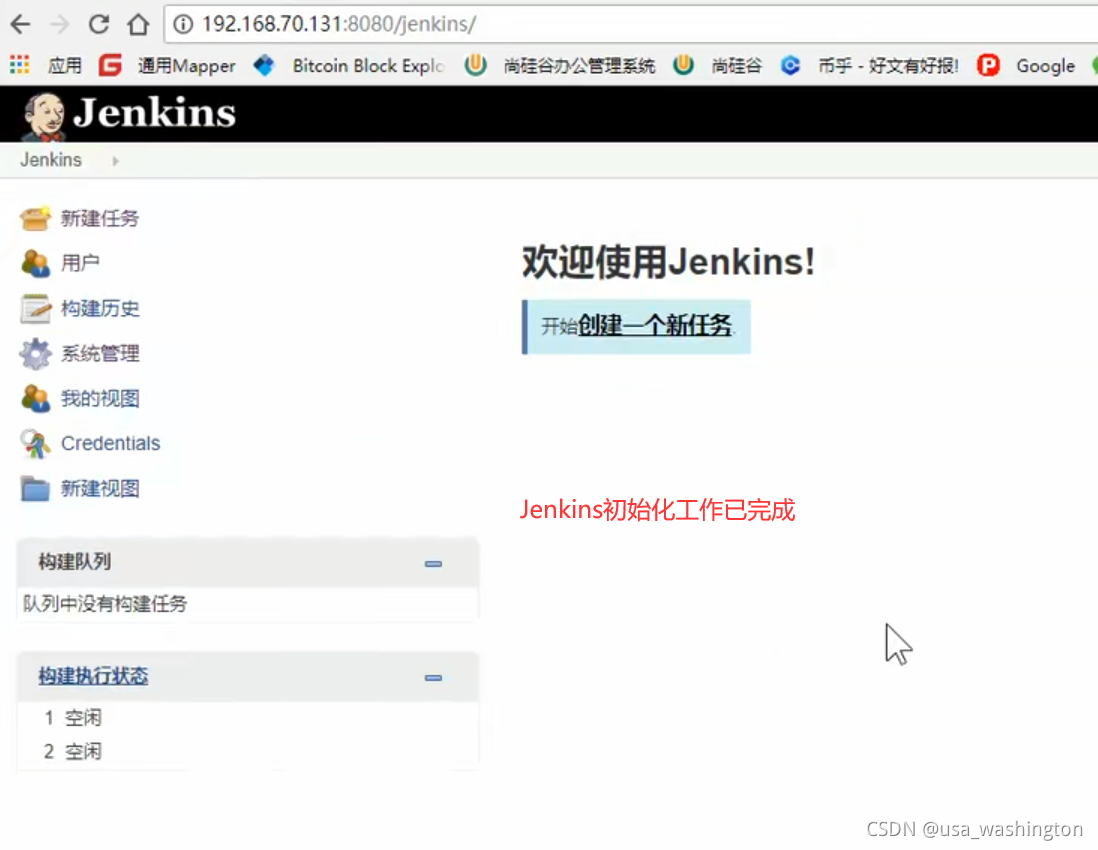This screenshot has width=1098, height=850.
Task: Click the site info icon in address bar
Action: 183,25
